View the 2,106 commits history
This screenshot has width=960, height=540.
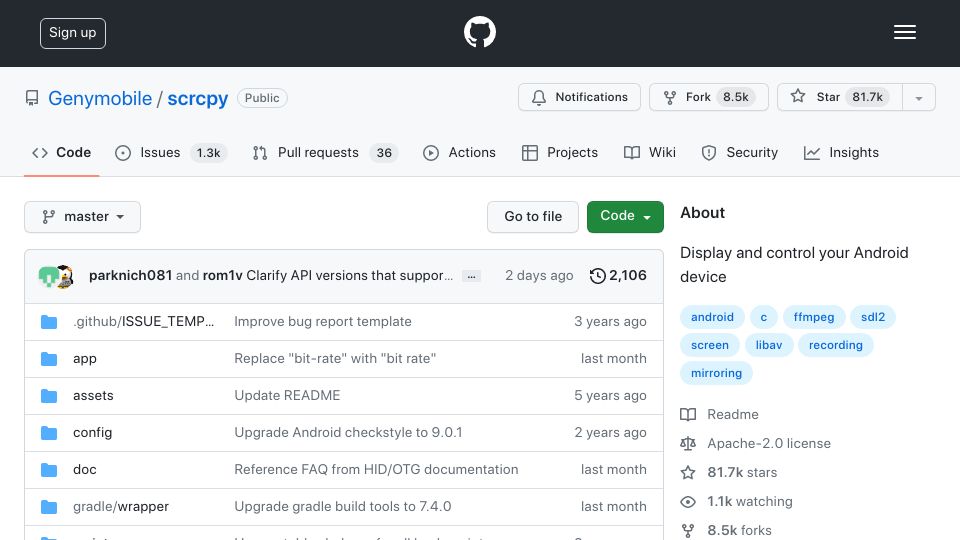(618, 276)
